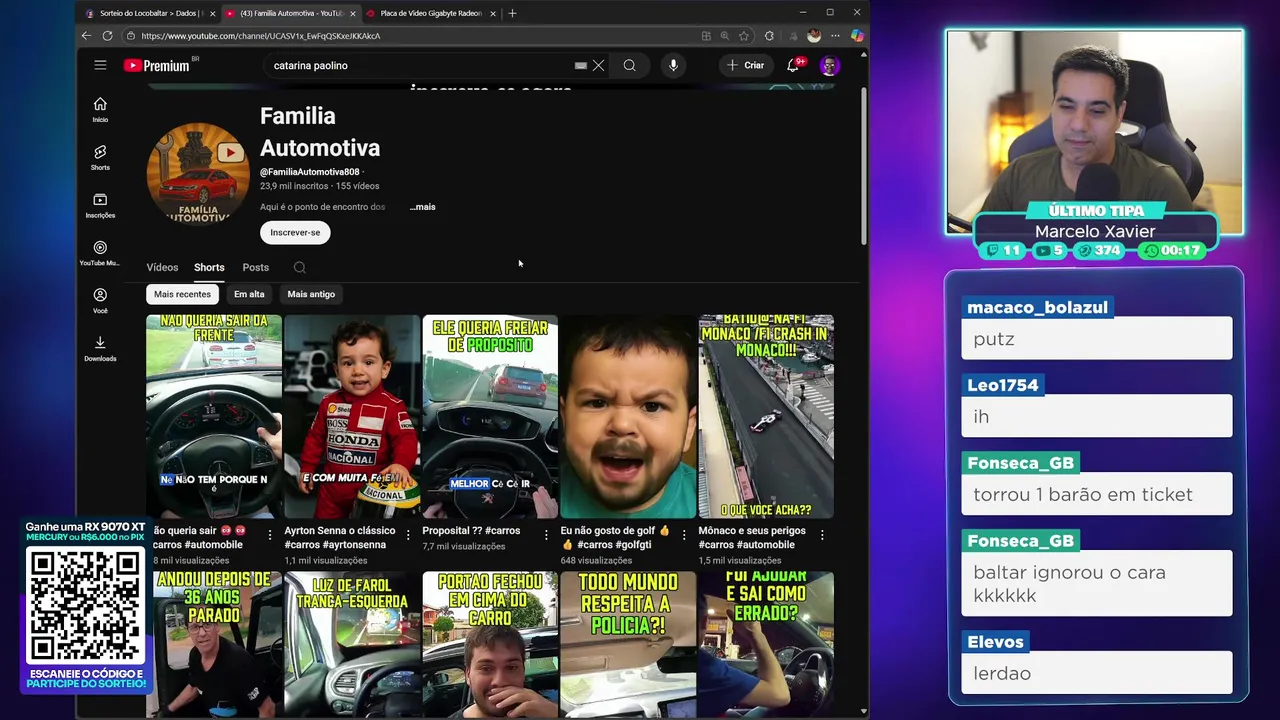Image resolution: width=1280 pixels, height=720 pixels.
Task: Reload the page with the refresh icon
Action: point(107,36)
